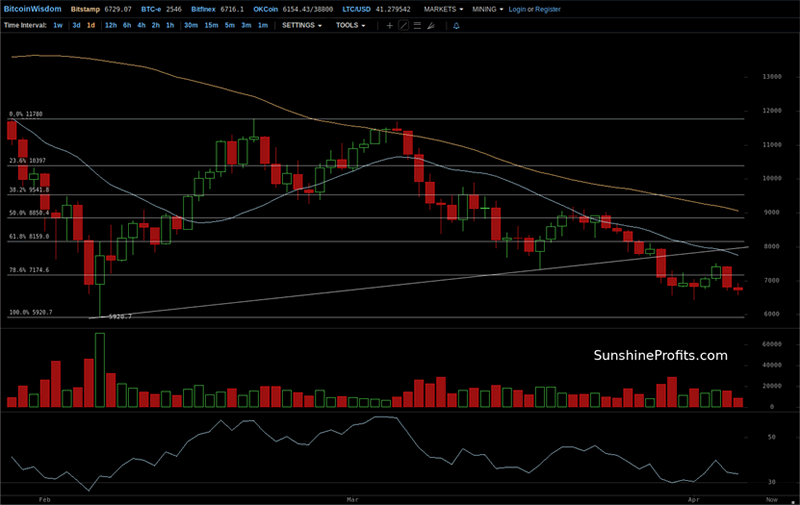This screenshot has height=505, width=800.
Task: Click the 61.8% Fibonacci level label
Action: pyautogui.click(x=27, y=237)
